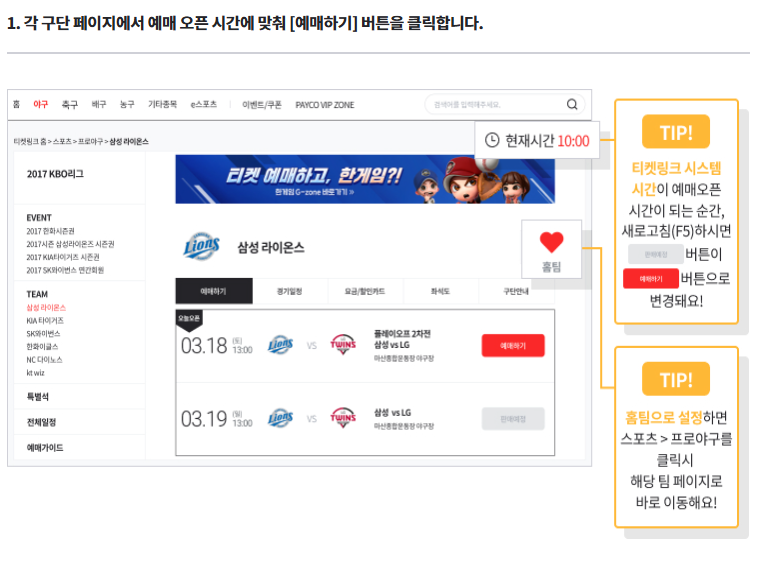Click 스포츠 in breadcrumb
This screenshot has width=759, height=562.
[62, 141]
